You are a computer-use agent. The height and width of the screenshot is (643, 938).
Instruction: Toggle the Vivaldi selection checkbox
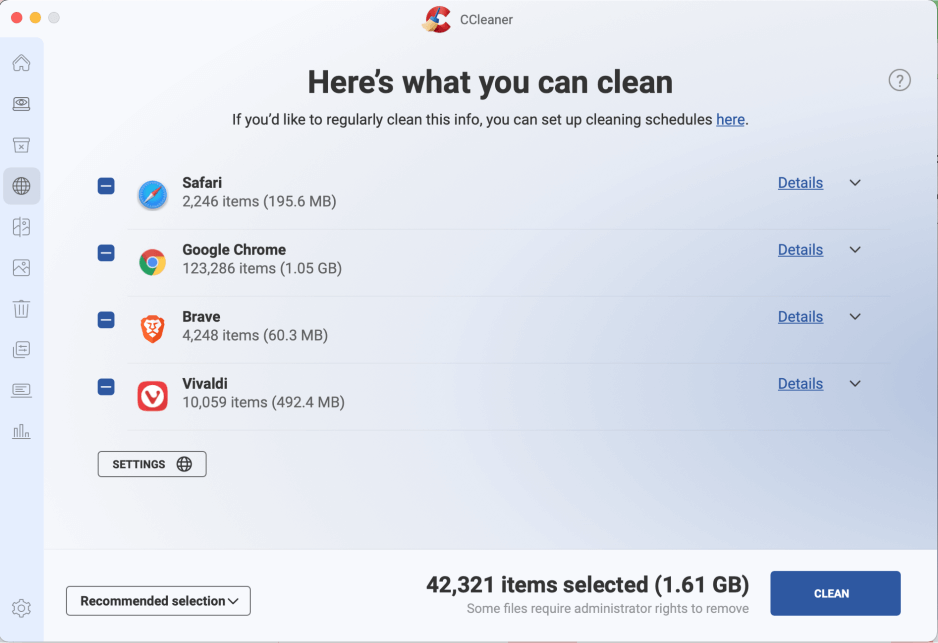click(x=106, y=387)
